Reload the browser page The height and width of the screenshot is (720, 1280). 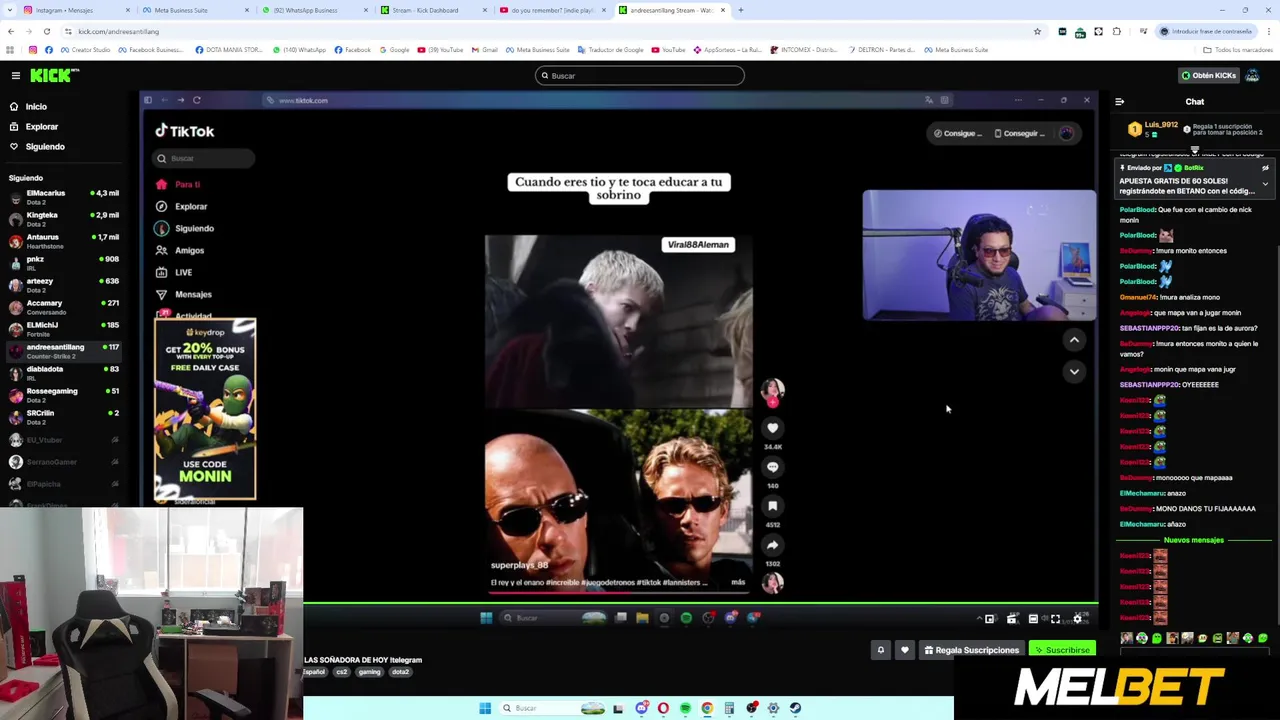point(46,31)
